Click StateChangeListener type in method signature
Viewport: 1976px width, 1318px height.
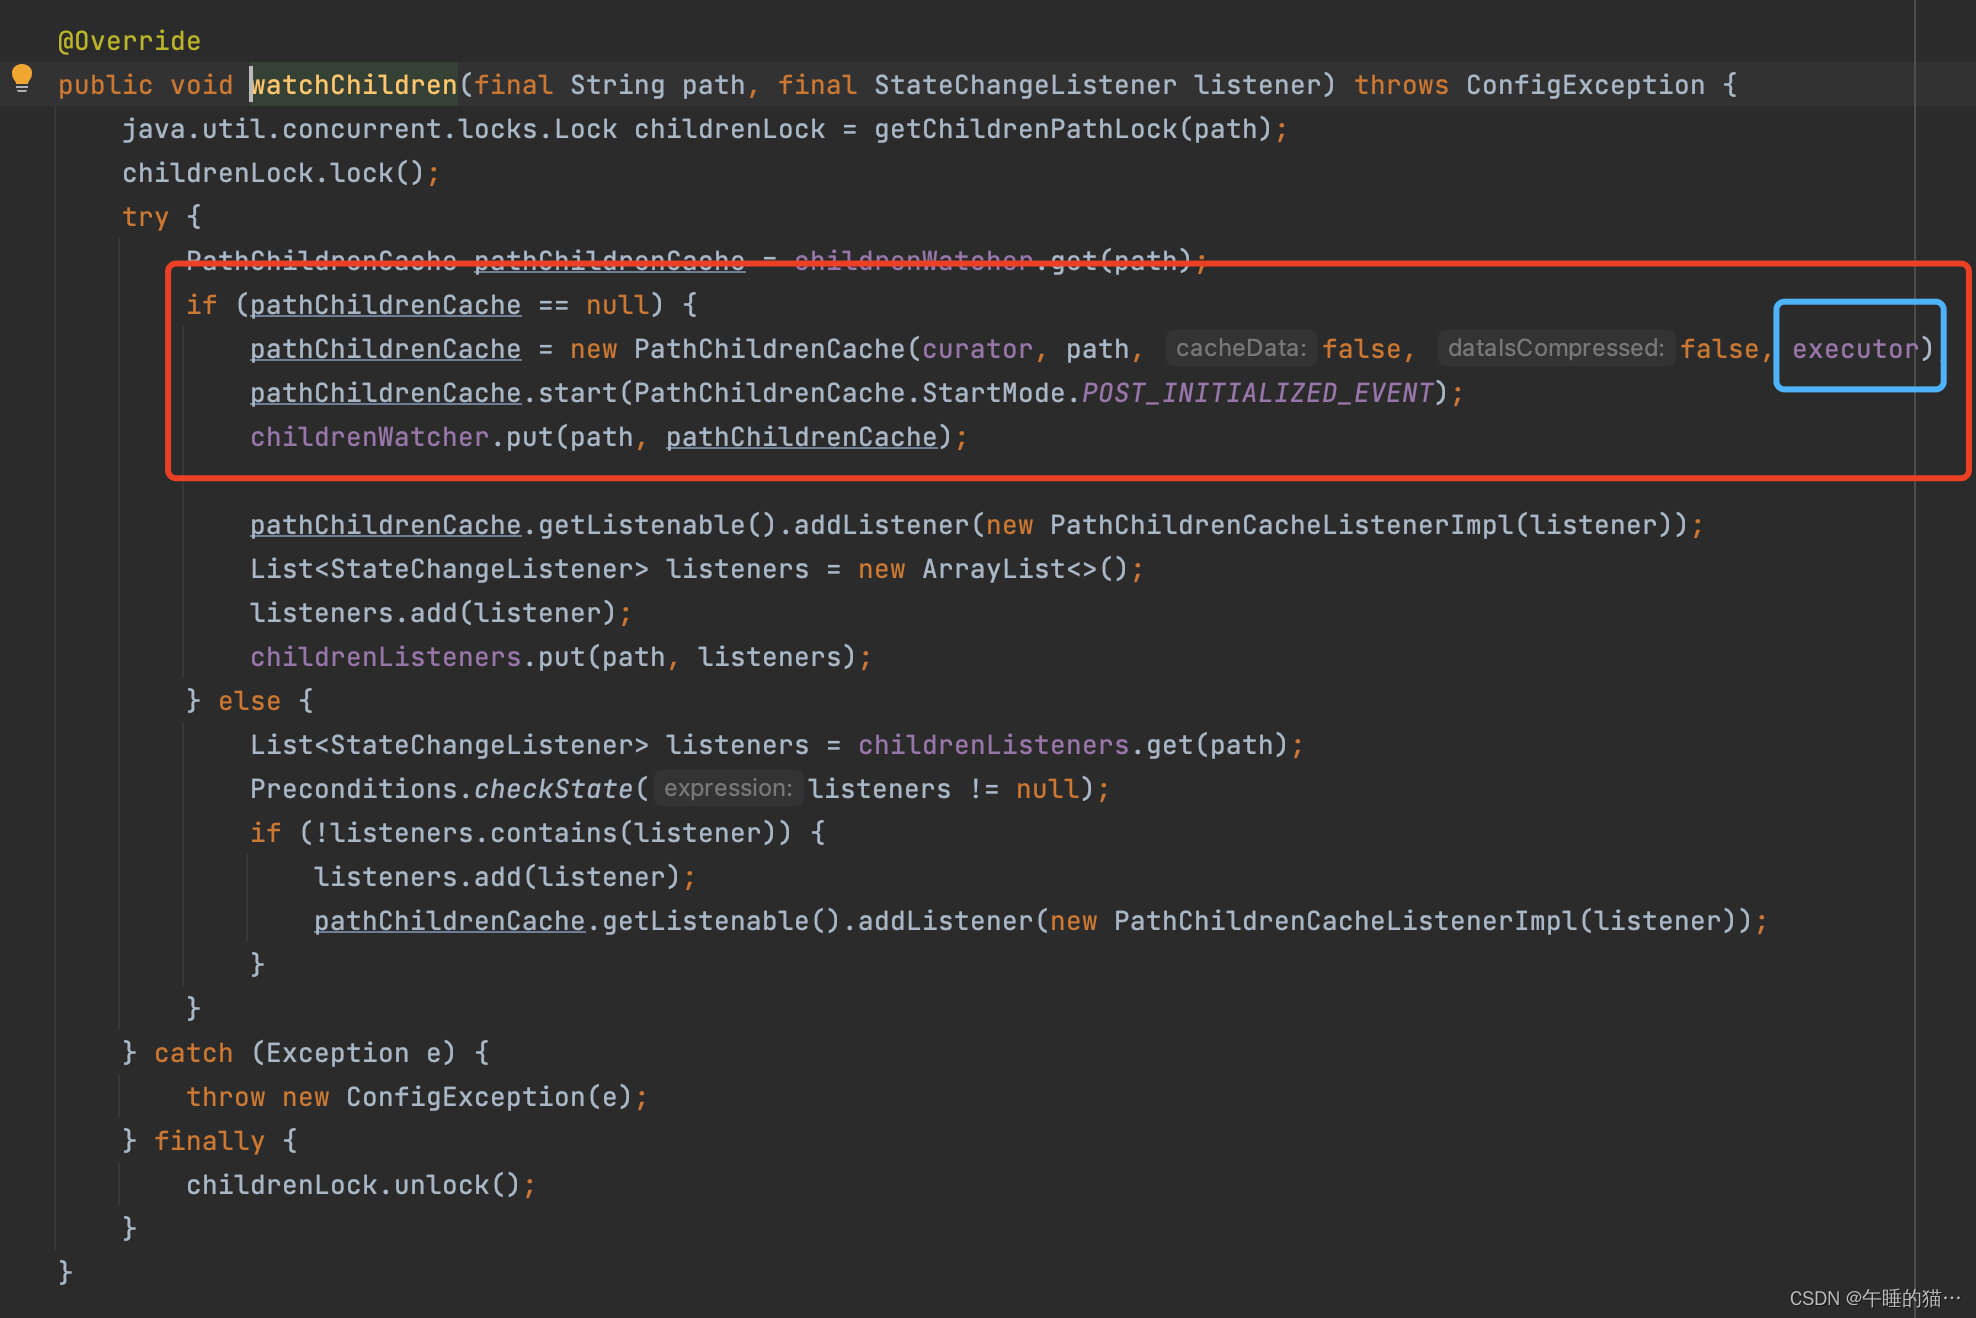1025,85
